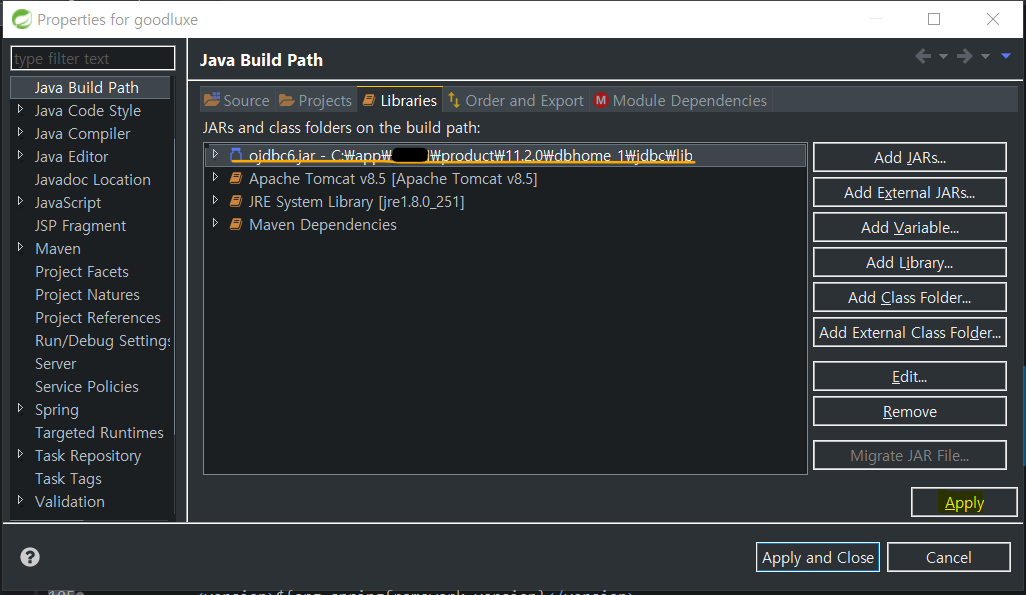Select Java Build Path in sidebar

90,87
